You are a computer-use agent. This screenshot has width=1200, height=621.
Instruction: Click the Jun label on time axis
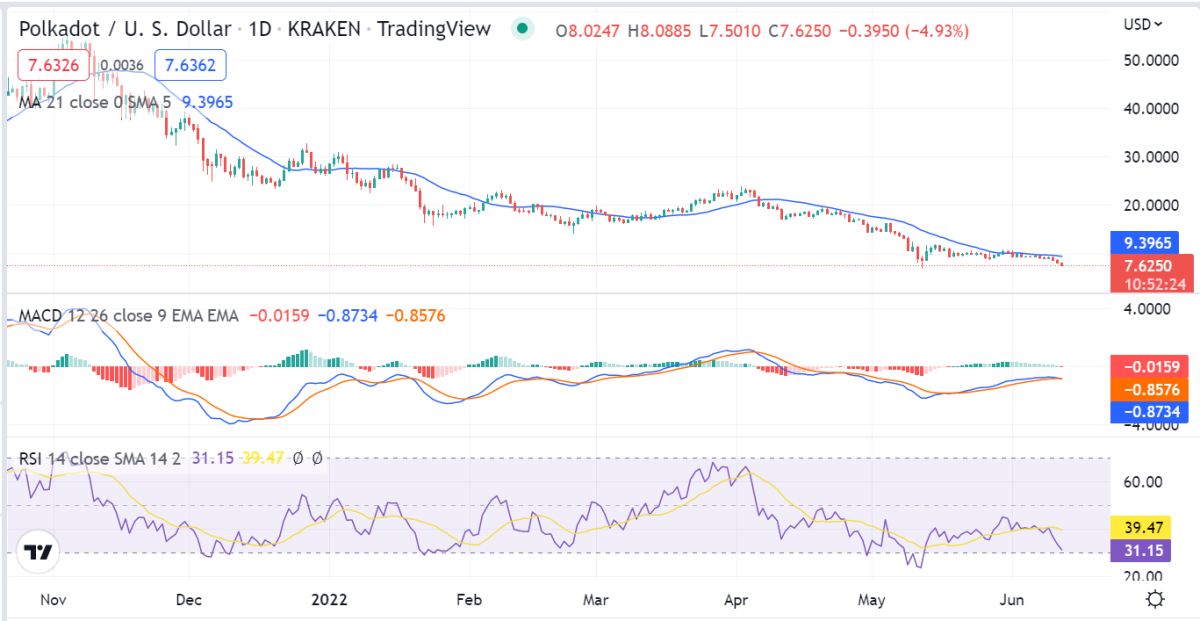[1013, 600]
